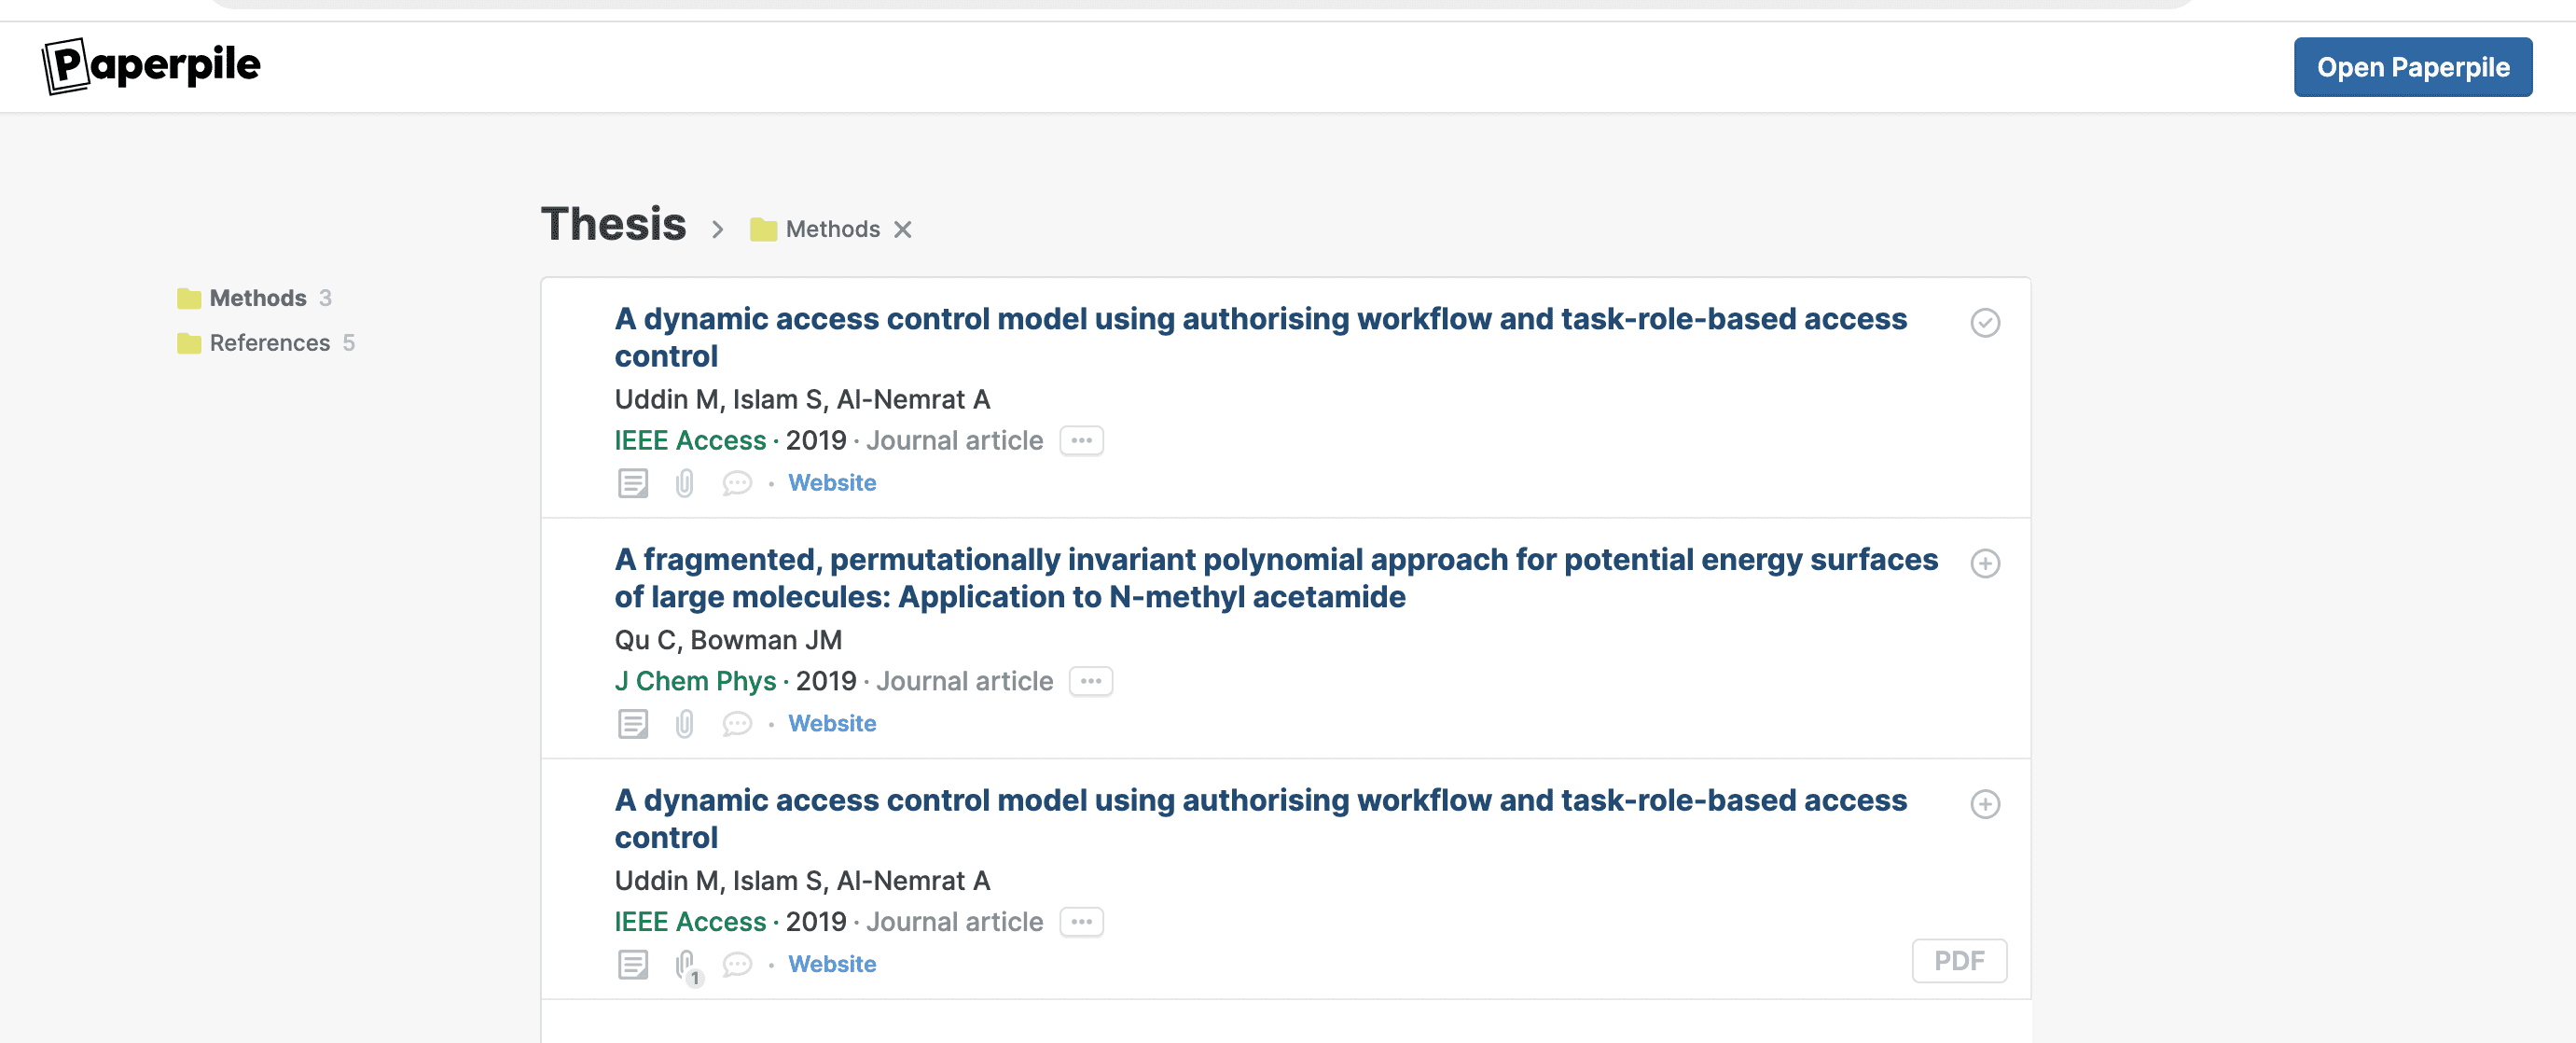
Task: Expand details ellipsis for first IEEE Access paper
Action: (x=1081, y=440)
